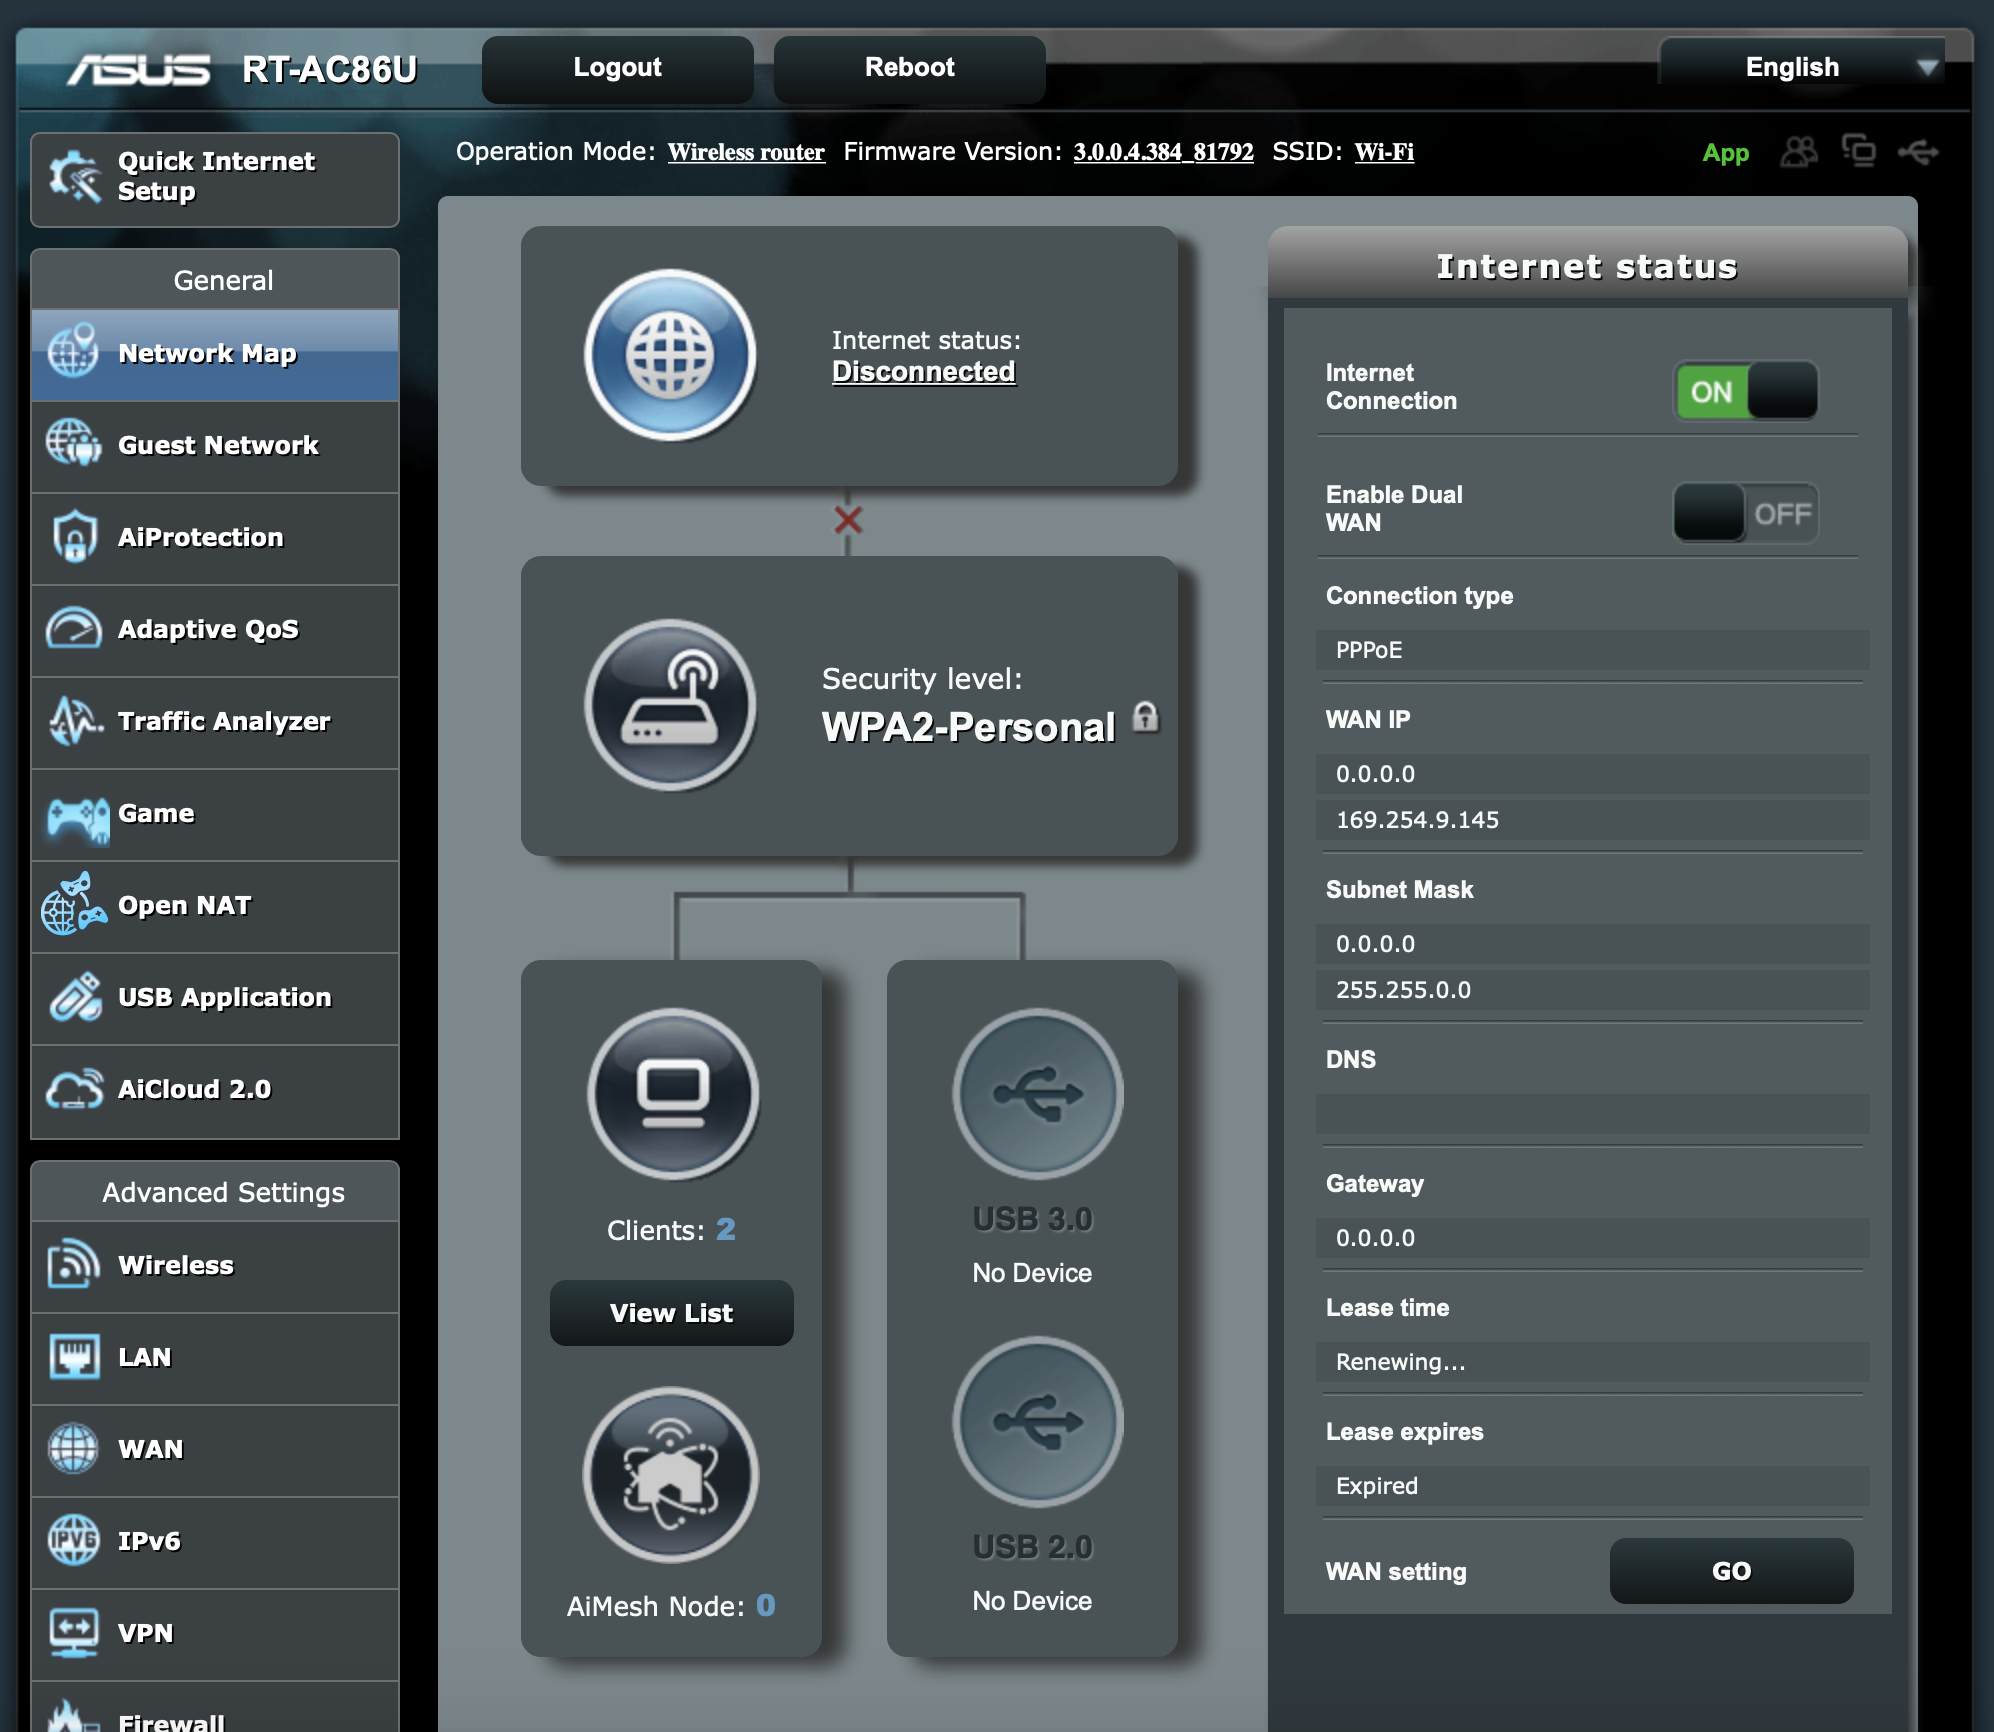Click the Clients count number 2
The height and width of the screenshot is (1732, 1994).
[726, 1229]
